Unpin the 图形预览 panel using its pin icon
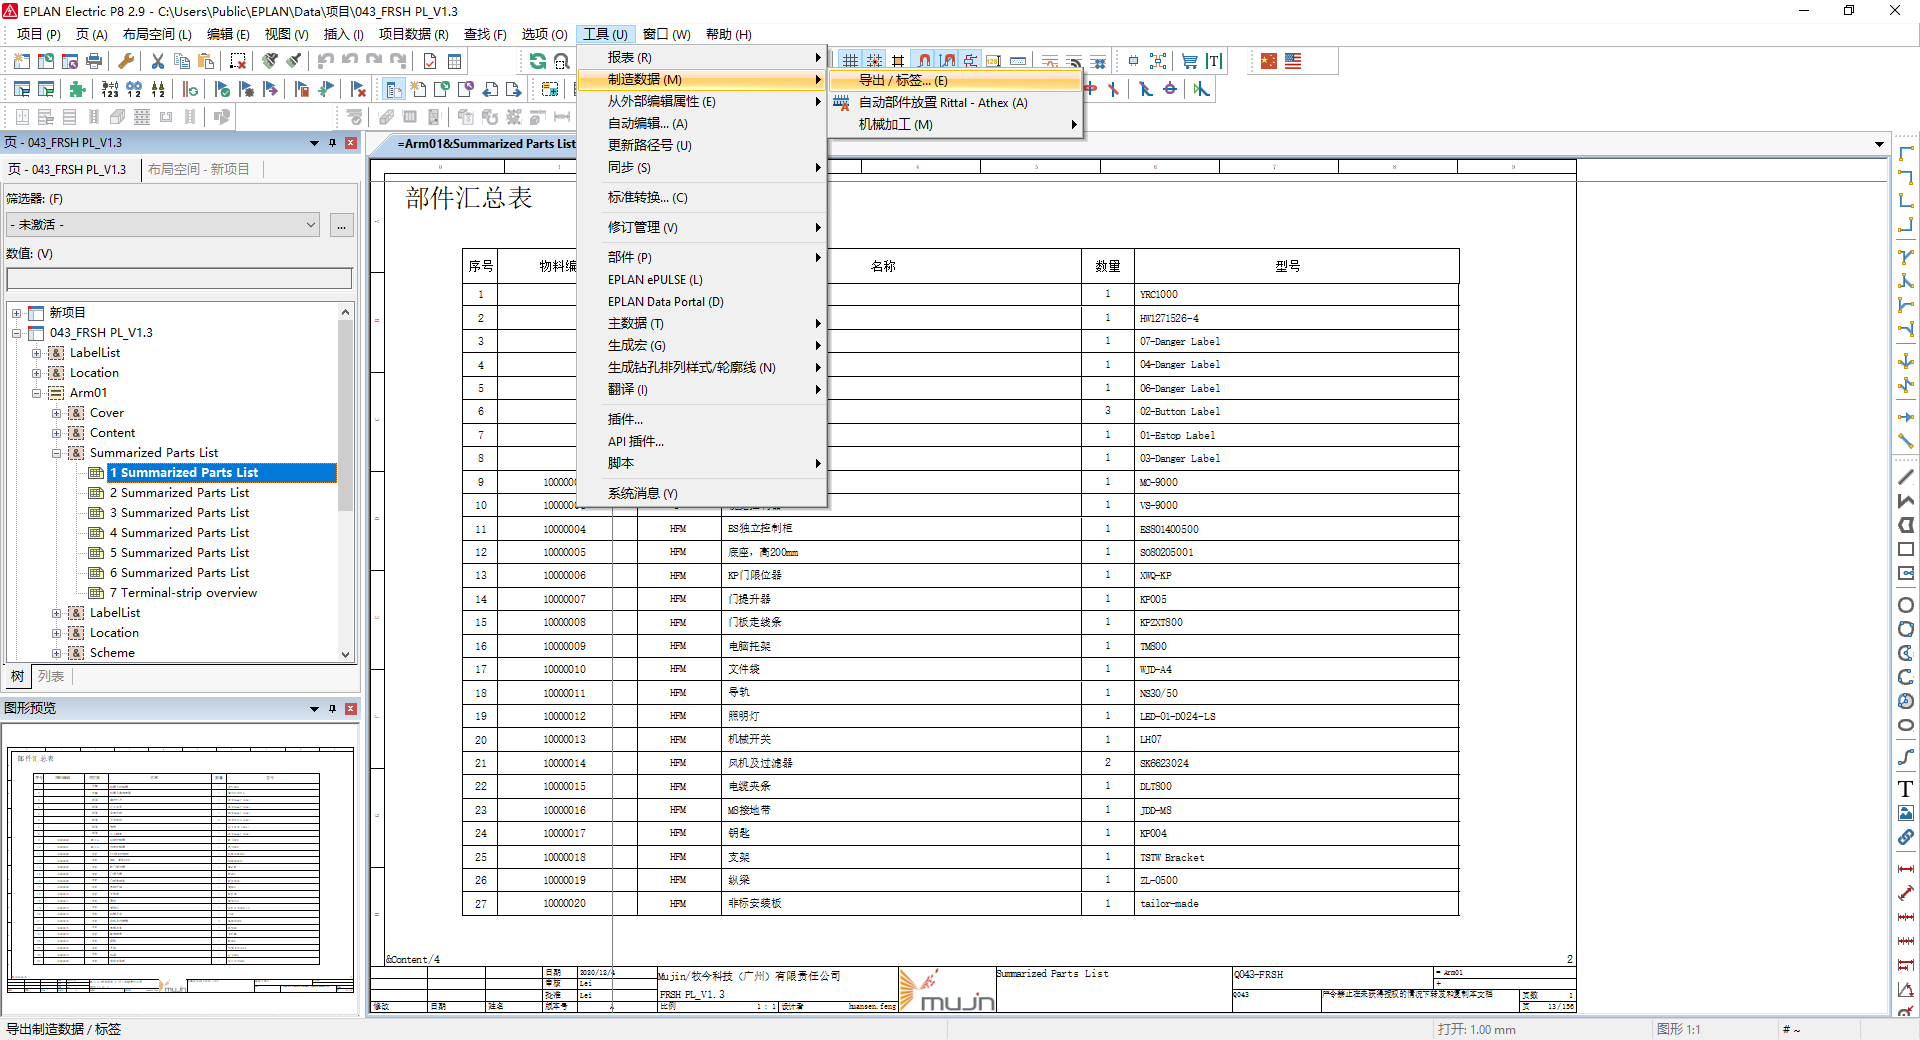This screenshot has width=1920, height=1040. pos(333,708)
